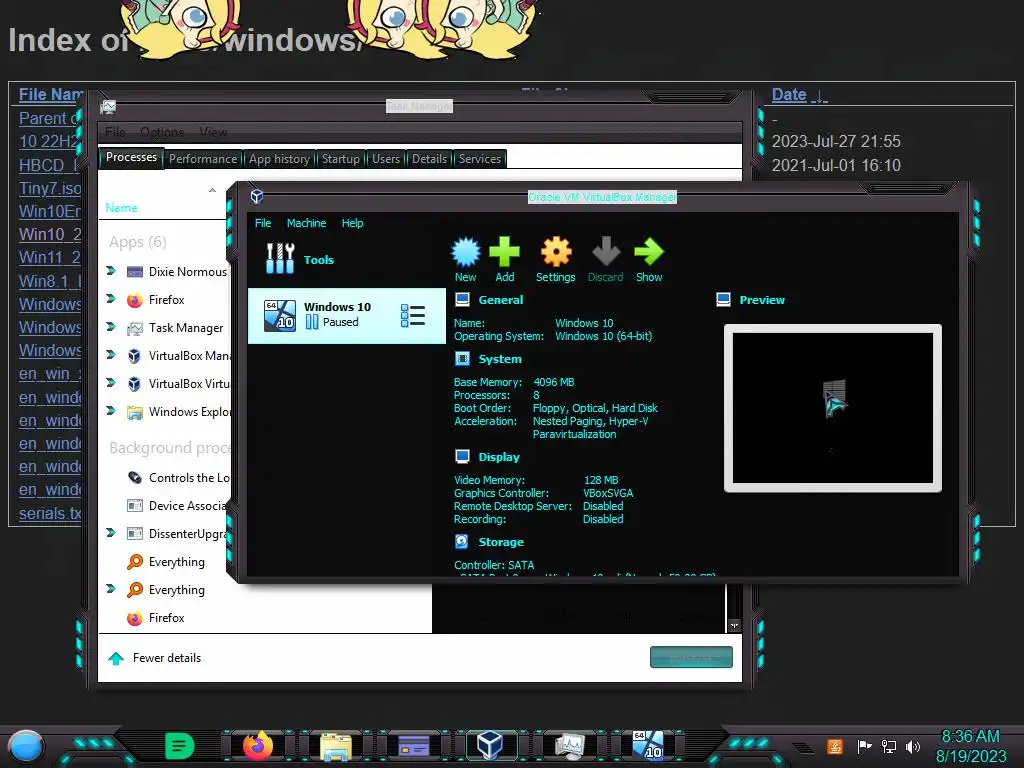
Task: Click the File Name column header link
Action: (x=51, y=95)
